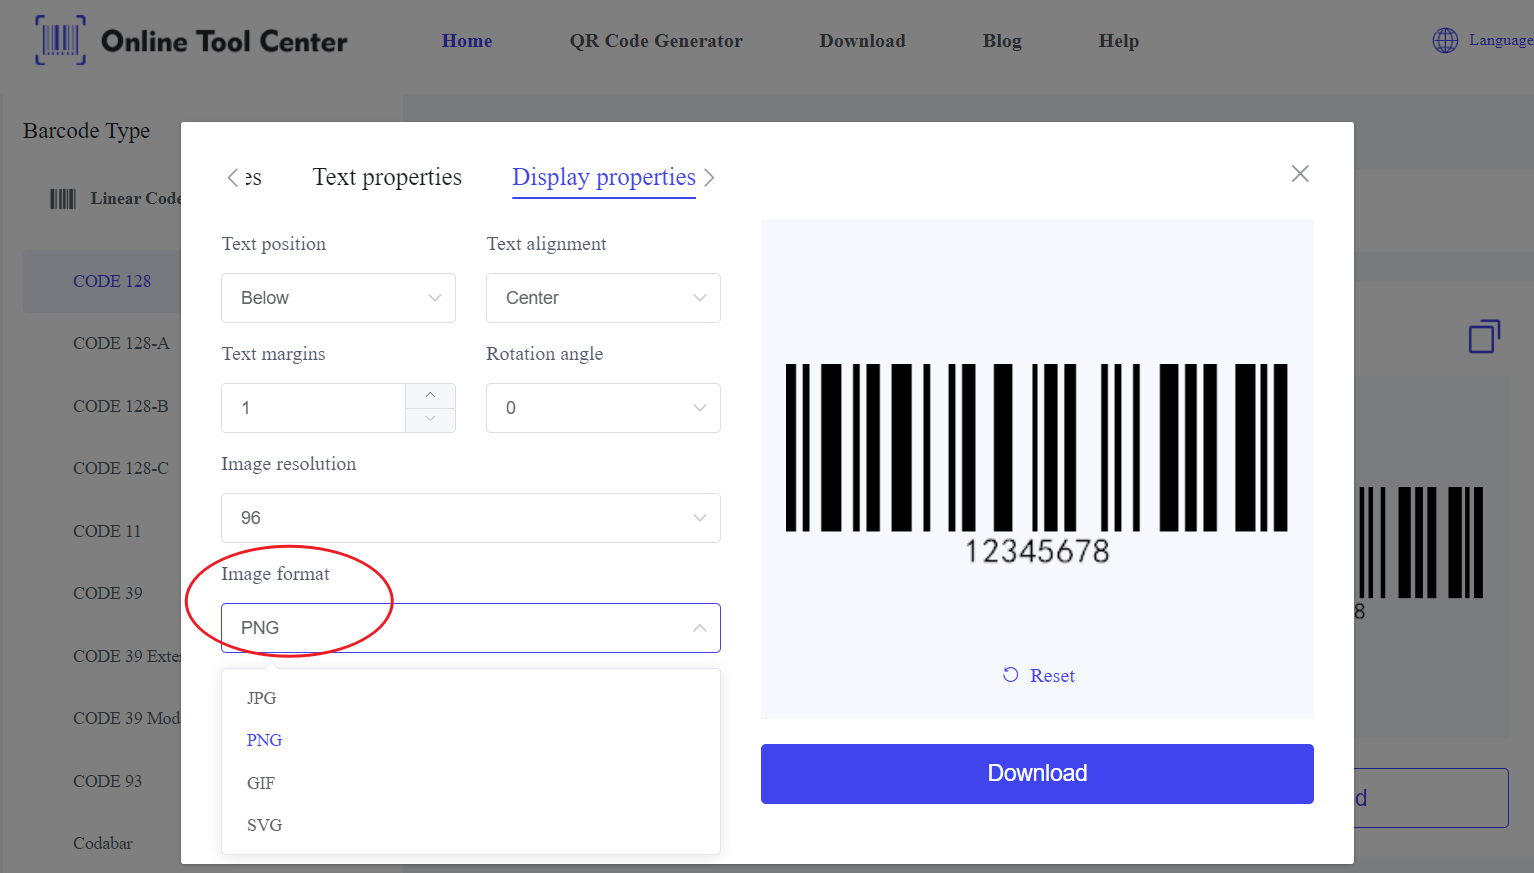This screenshot has height=873, width=1534.
Task: Close the properties dialog with the X
Action: pyautogui.click(x=1300, y=174)
